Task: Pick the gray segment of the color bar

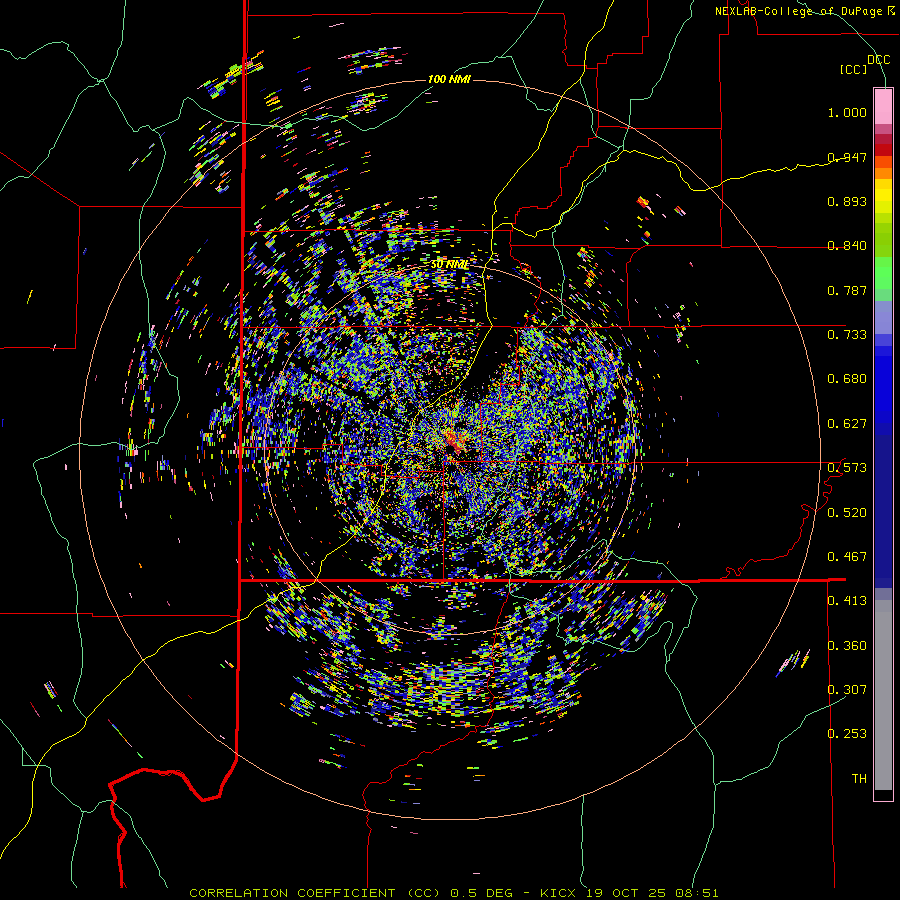Action: pyautogui.click(x=883, y=695)
